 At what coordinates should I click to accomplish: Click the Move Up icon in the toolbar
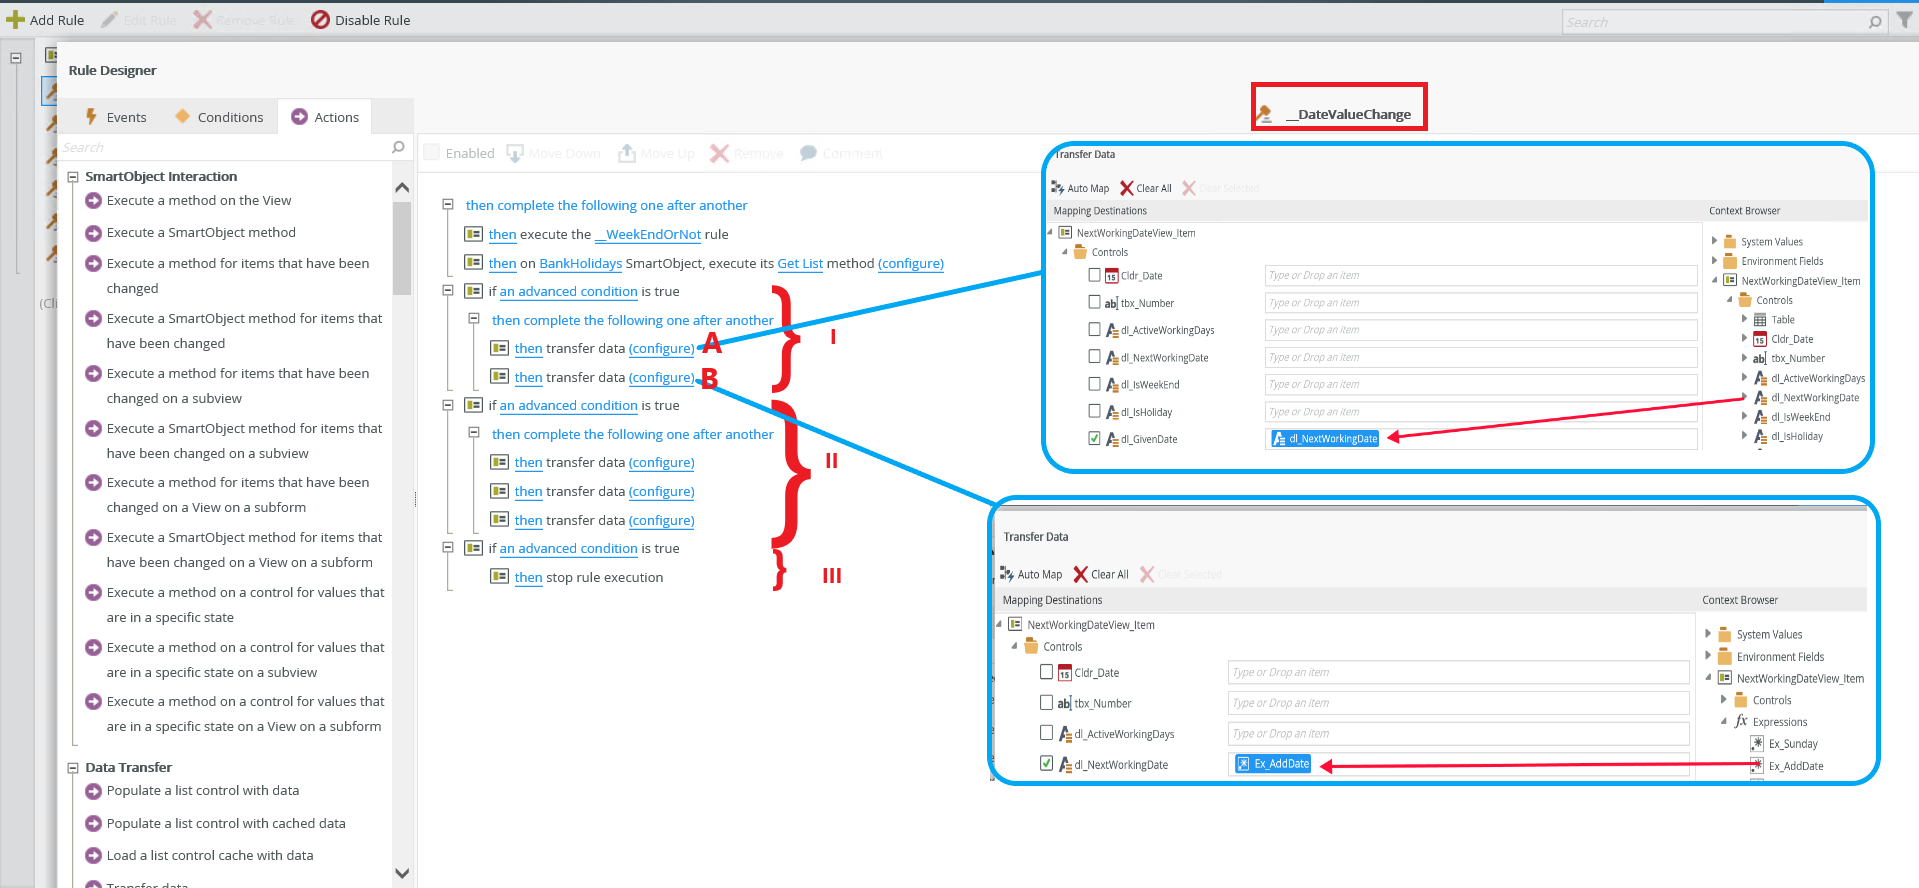627,153
